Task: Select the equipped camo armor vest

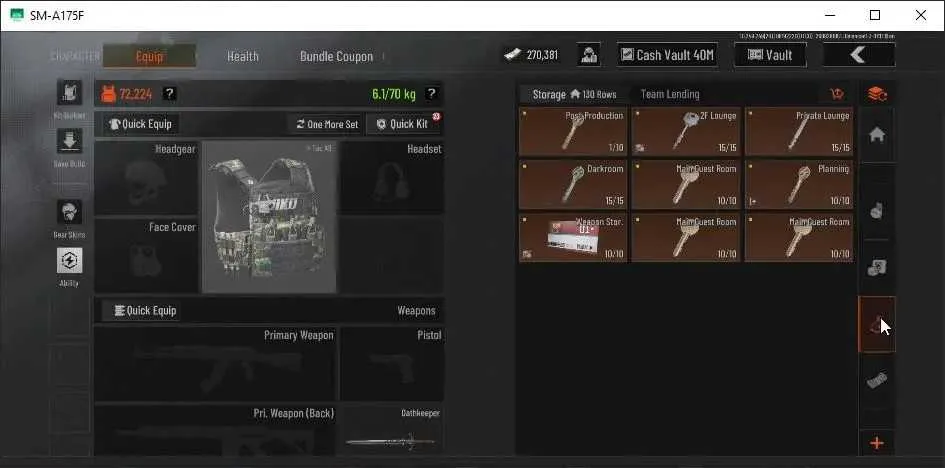Action: (269, 217)
